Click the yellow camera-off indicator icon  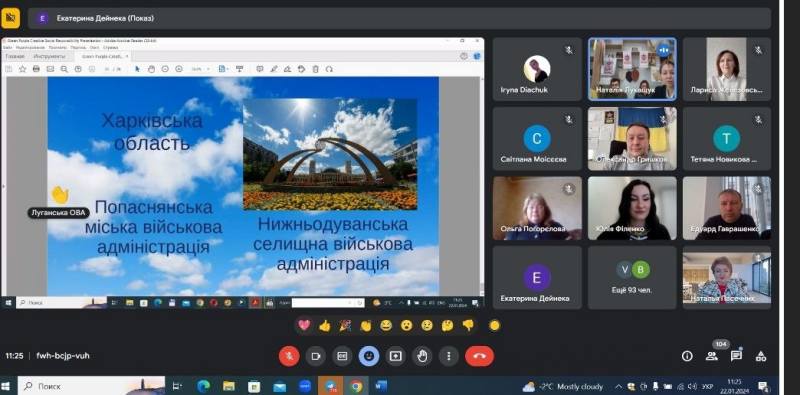pos(10,18)
